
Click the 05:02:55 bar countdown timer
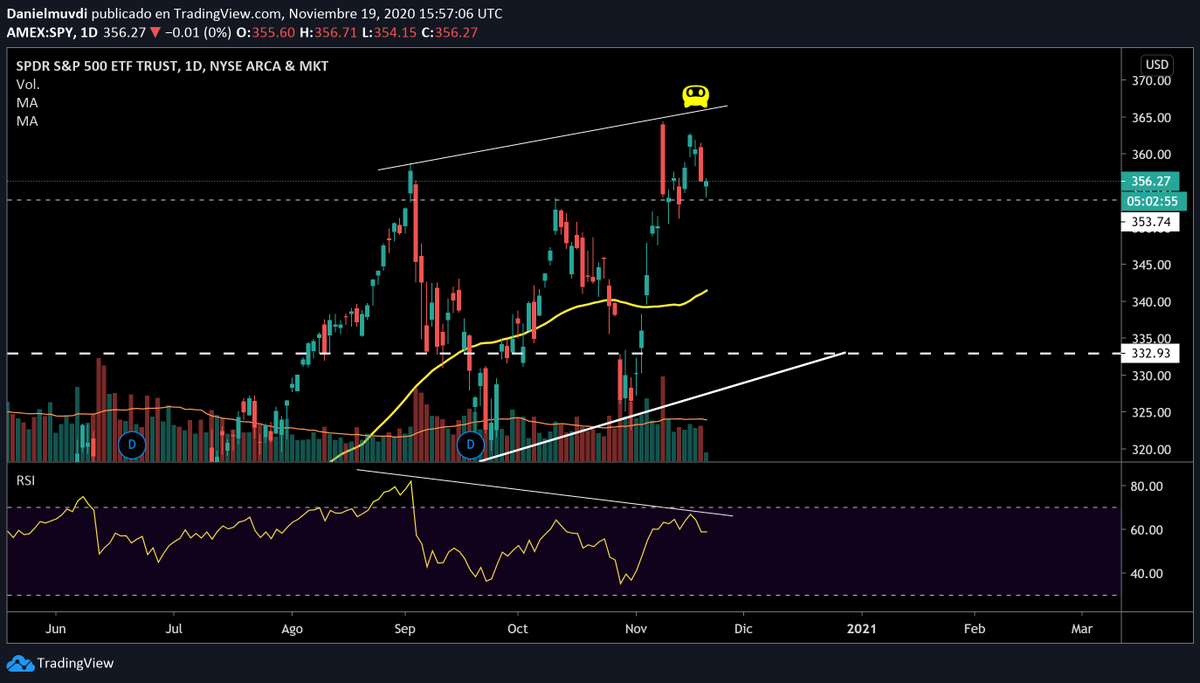[x=1152, y=201]
